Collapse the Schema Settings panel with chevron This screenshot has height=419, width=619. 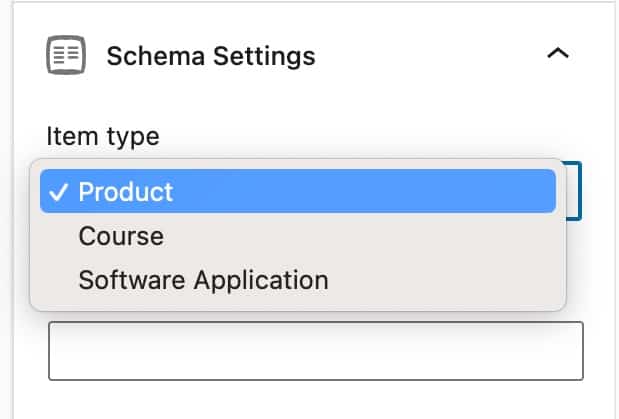pos(558,53)
